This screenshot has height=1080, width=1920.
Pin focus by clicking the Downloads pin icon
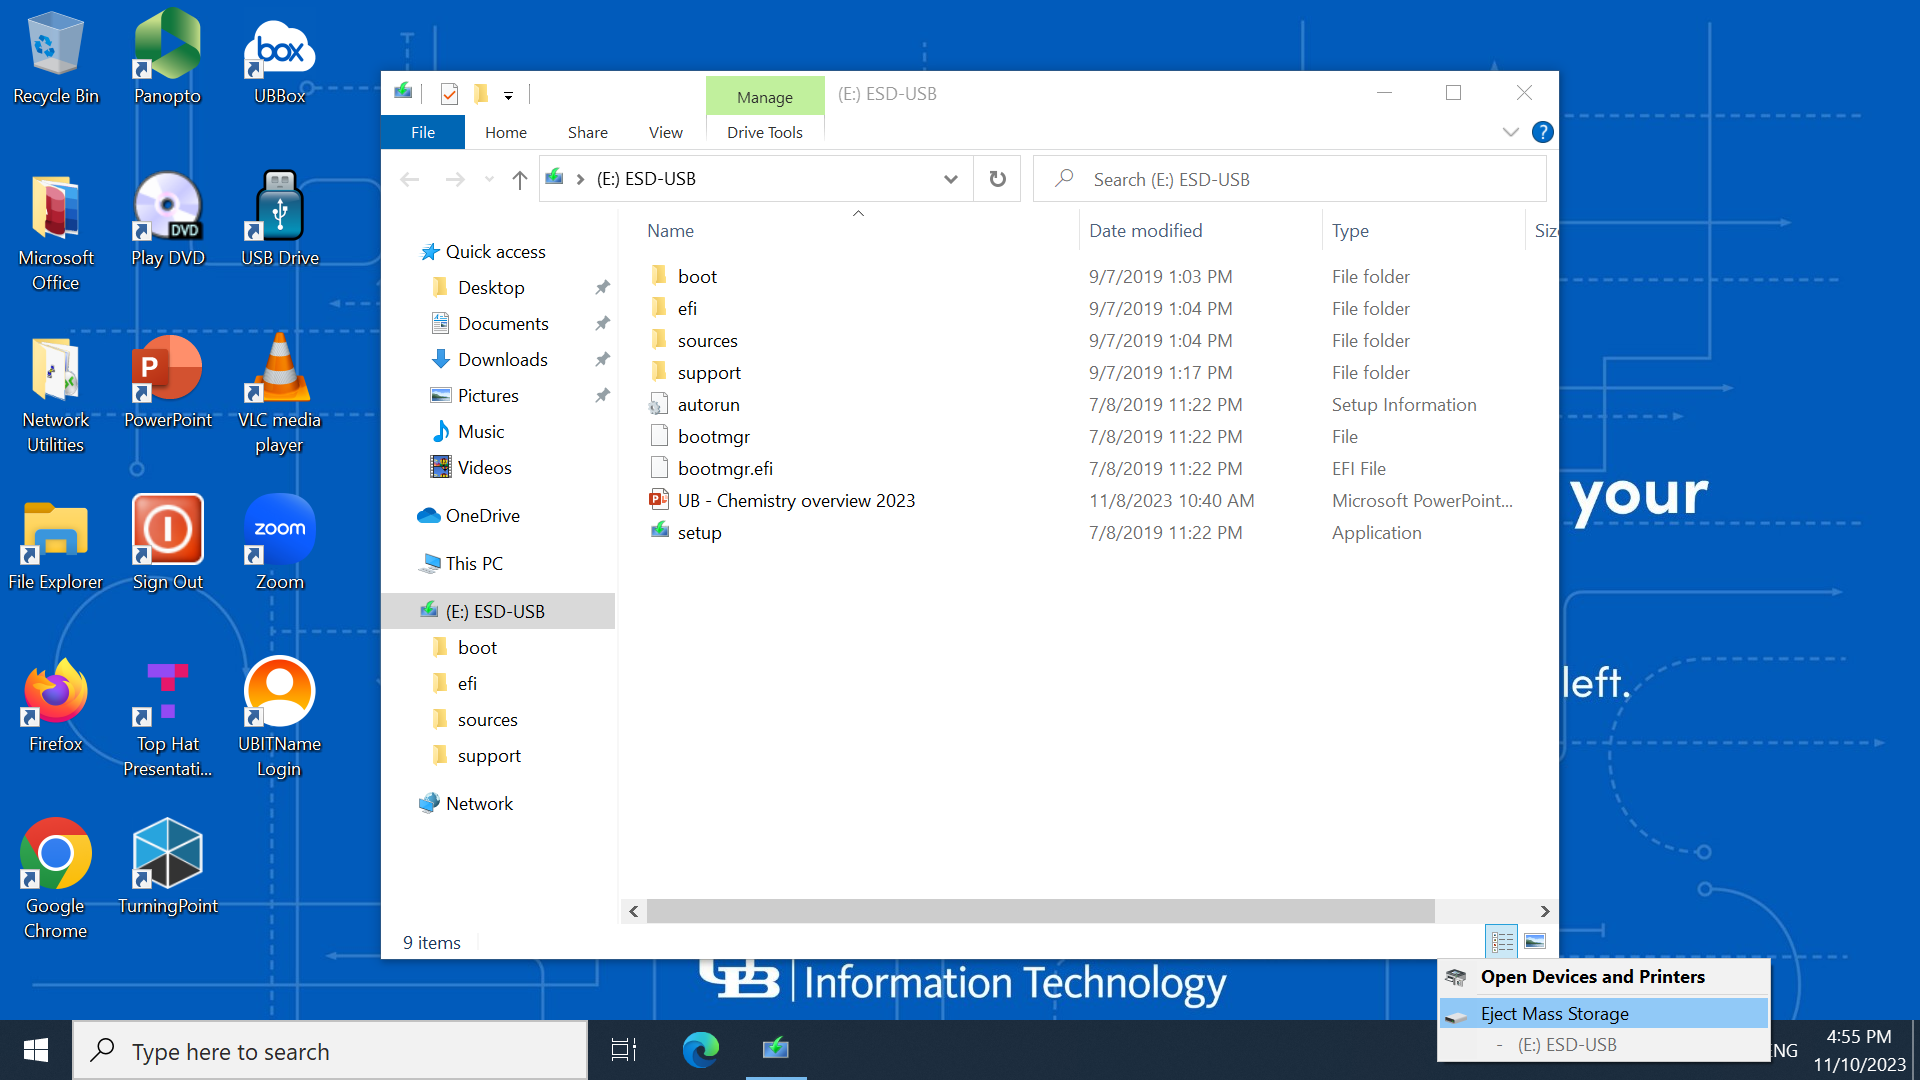(602, 359)
